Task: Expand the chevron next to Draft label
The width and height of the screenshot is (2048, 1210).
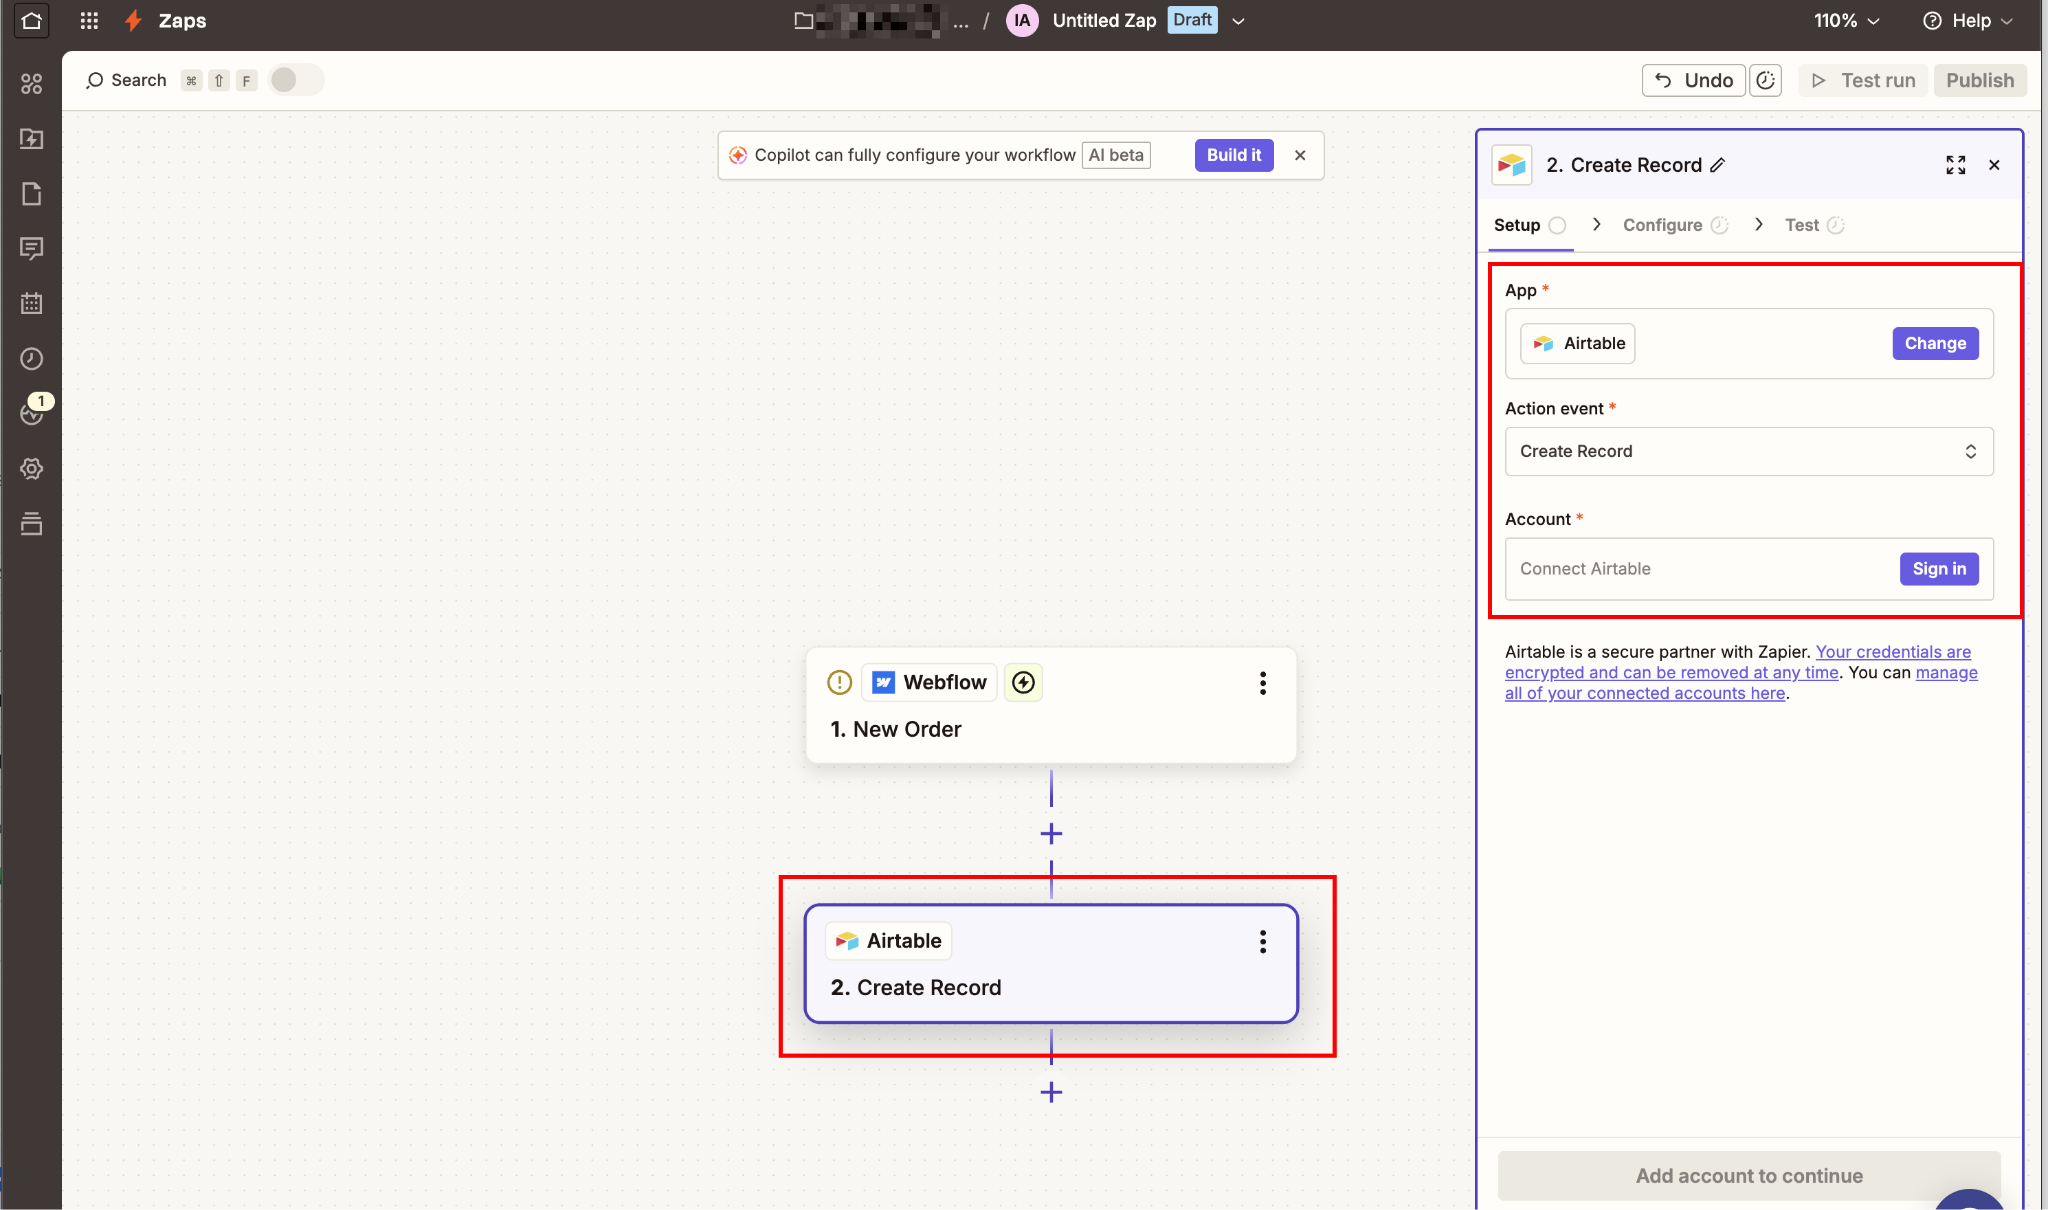Action: [x=1238, y=21]
